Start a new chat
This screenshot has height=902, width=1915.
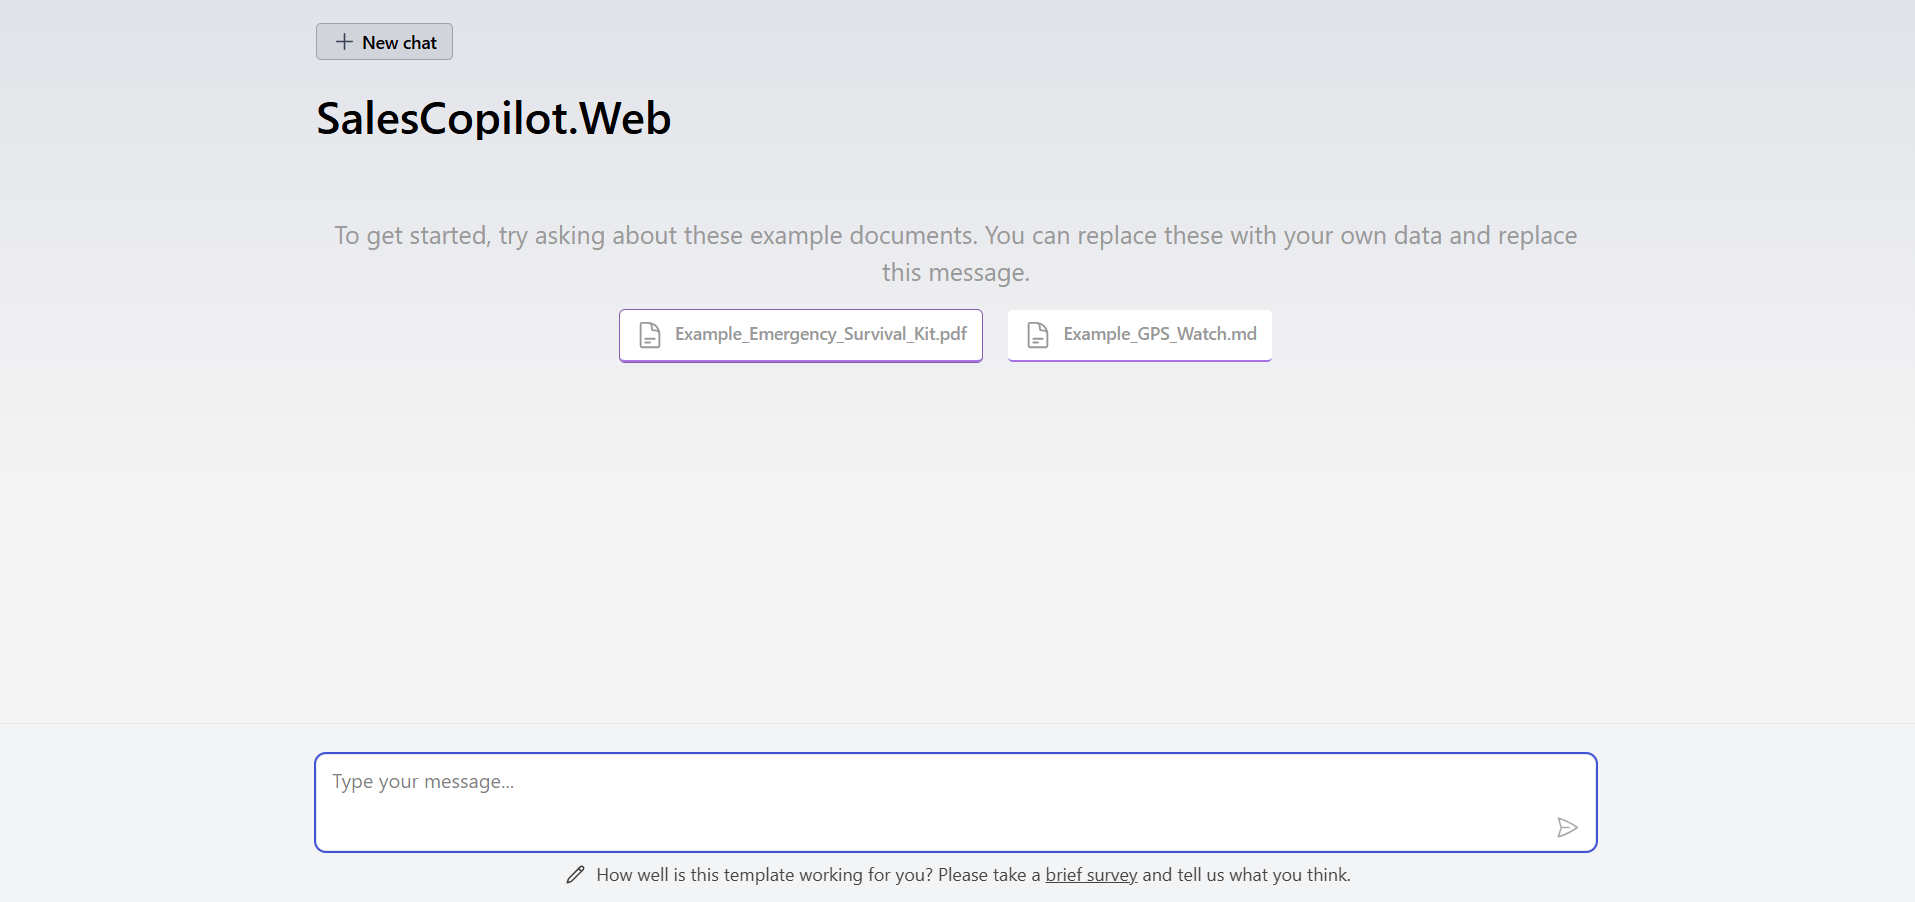click(384, 41)
